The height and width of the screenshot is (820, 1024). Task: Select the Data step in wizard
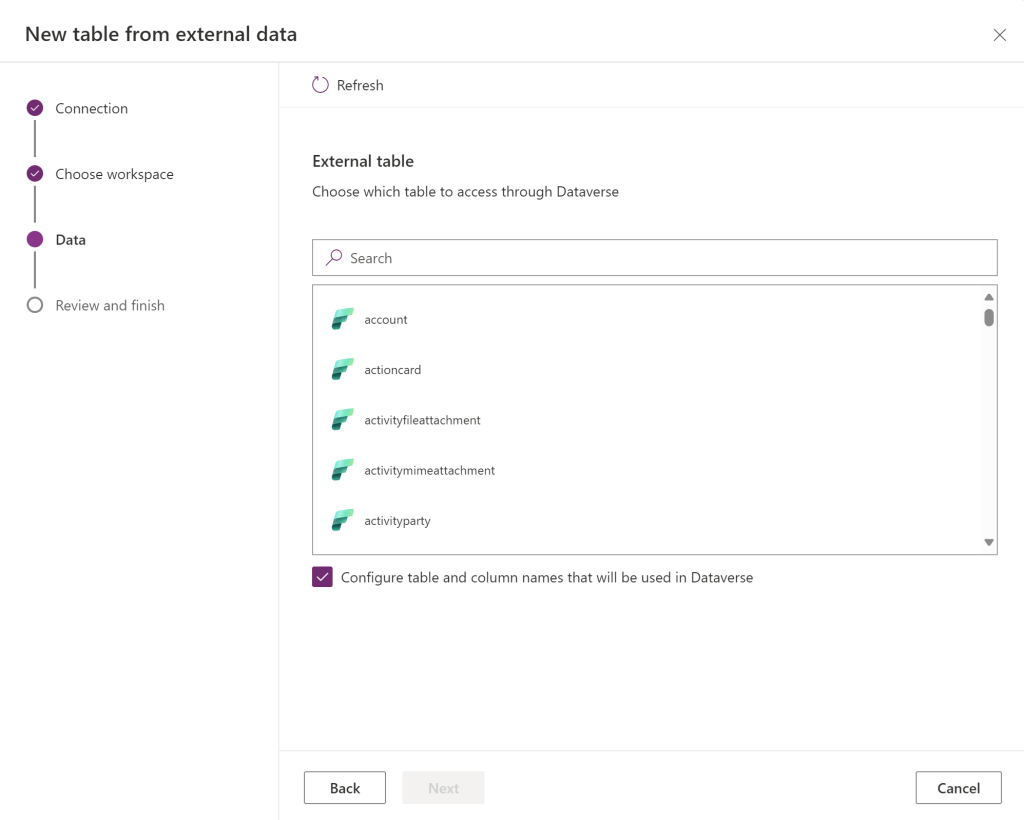(35, 240)
